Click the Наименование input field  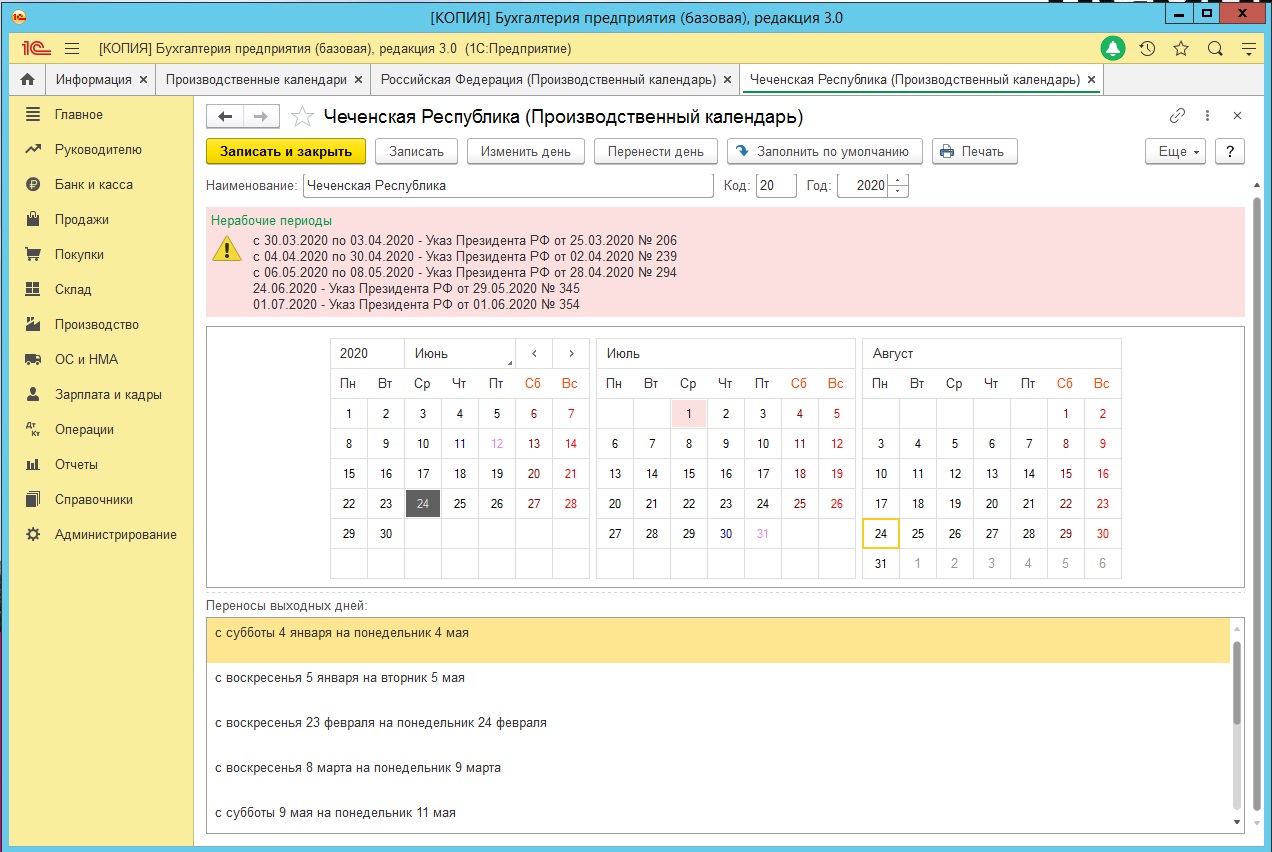507,185
